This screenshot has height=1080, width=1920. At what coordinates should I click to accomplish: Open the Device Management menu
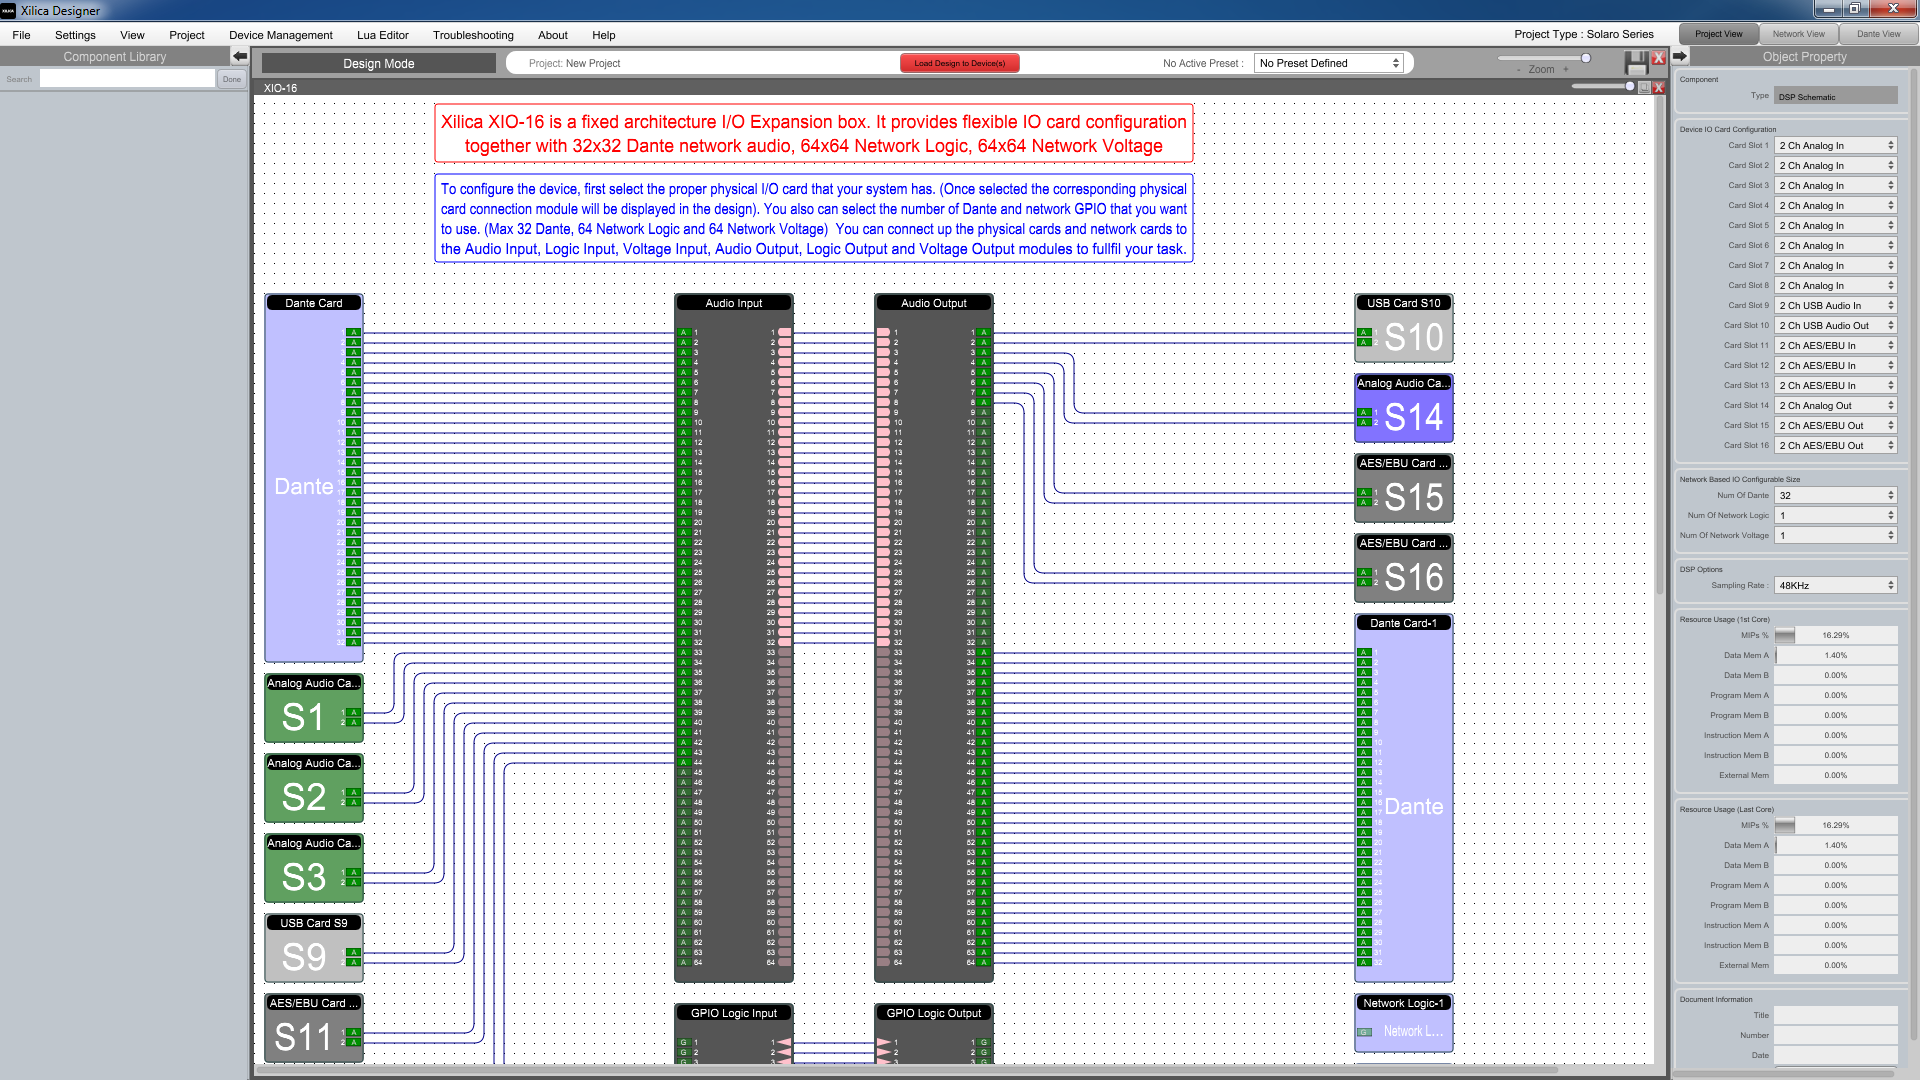click(x=280, y=35)
